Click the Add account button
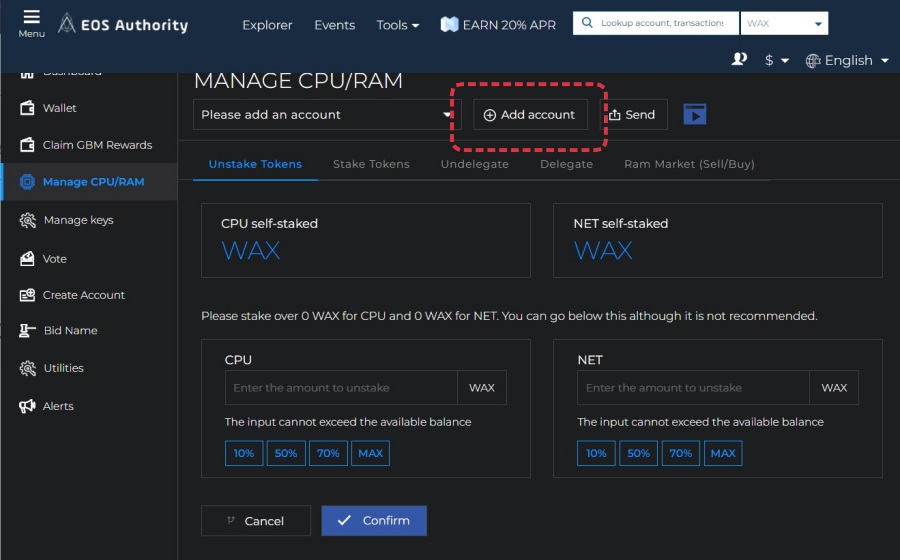 pos(530,115)
